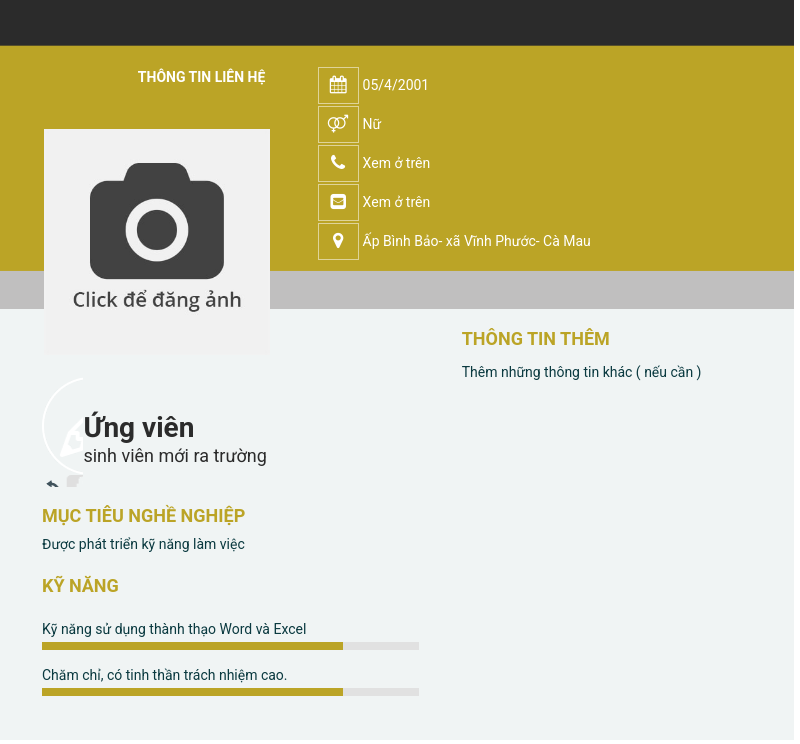Select the birth date 05/4/2001 field
The width and height of the screenshot is (800, 744).
[x=395, y=85]
